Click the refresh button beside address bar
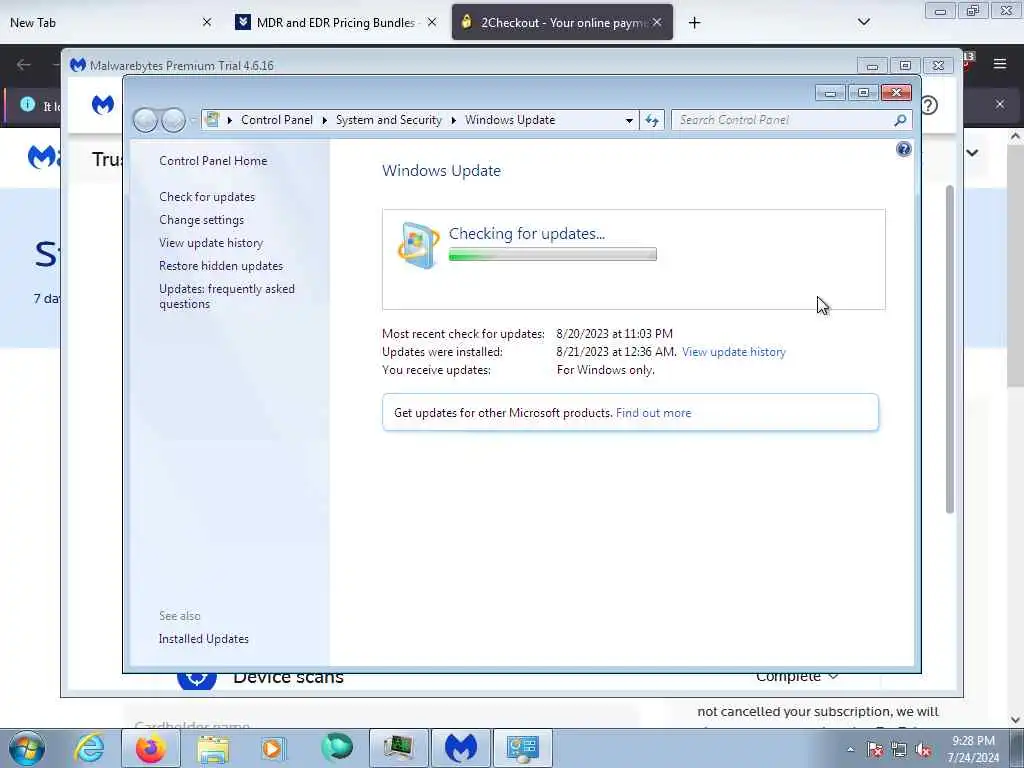 (x=652, y=120)
